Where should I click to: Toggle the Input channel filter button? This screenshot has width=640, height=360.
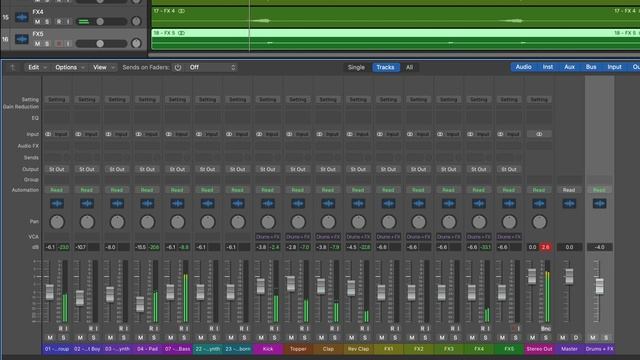click(614, 67)
